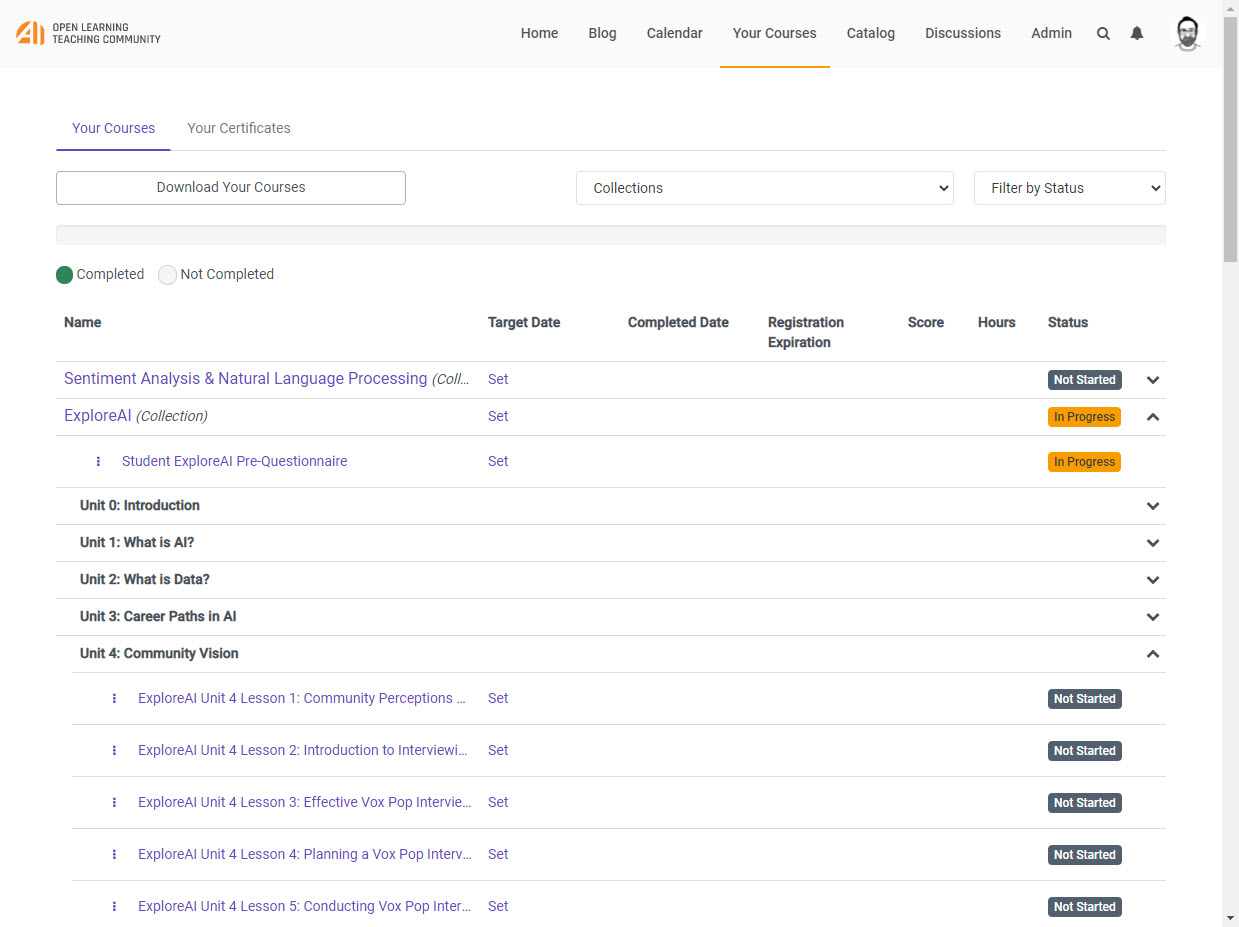Click the course progress bar
The image size is (1239, 927).
(x=611, y=235)
